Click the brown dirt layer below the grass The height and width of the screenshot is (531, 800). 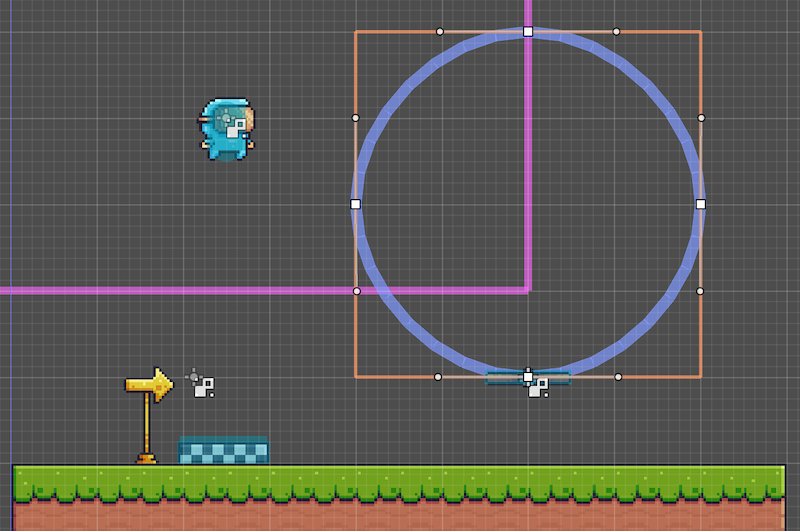pos(400,515)
